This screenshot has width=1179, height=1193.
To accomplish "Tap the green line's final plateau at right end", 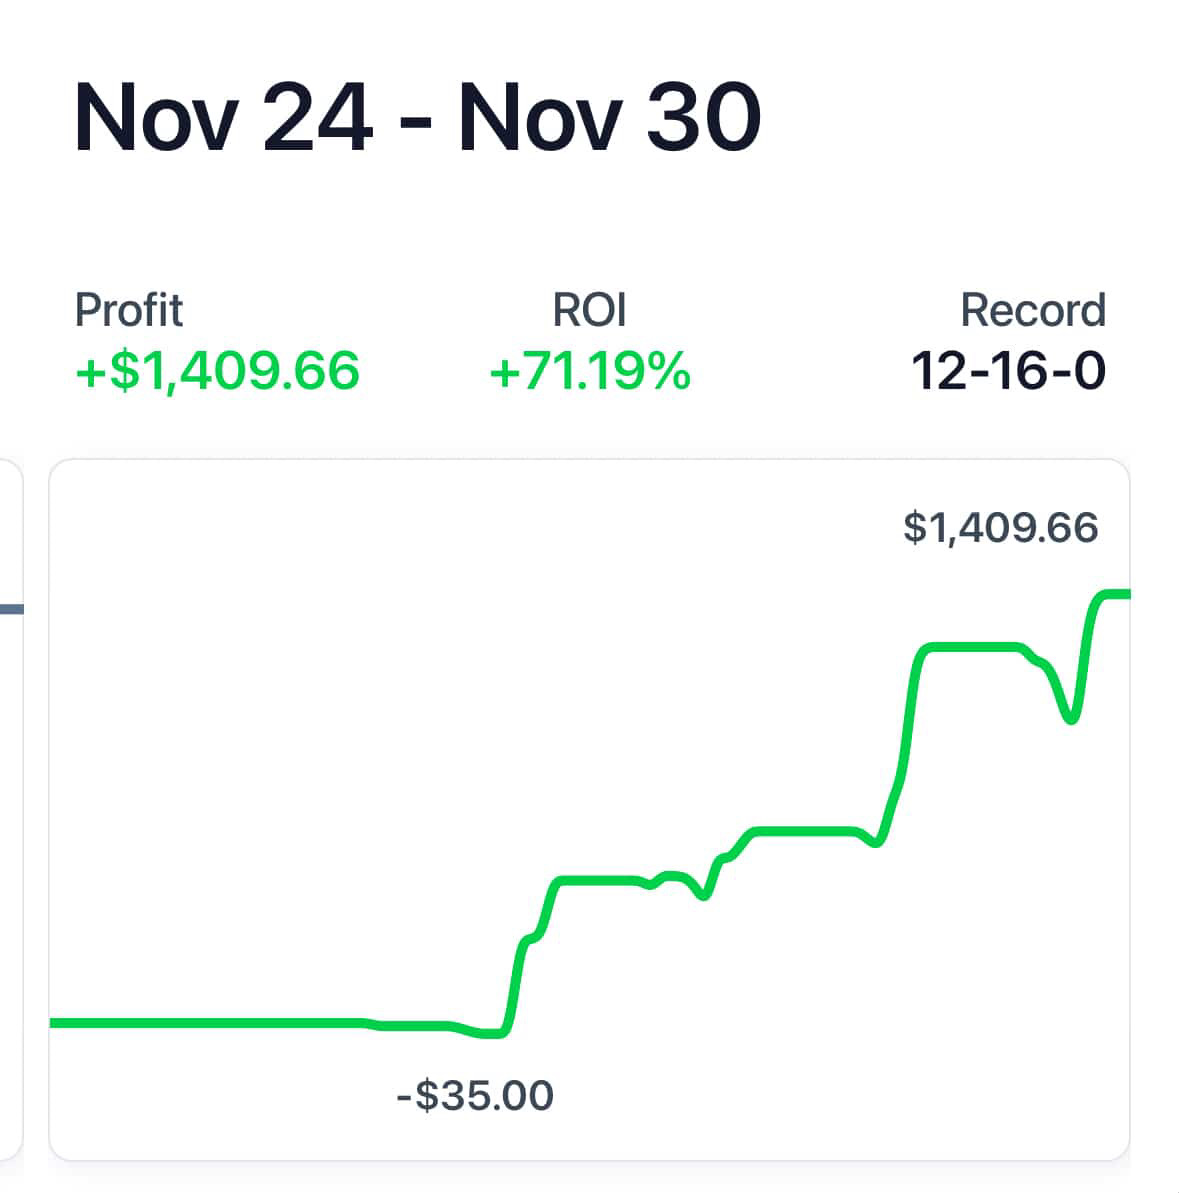I will tap(1115, 595).
